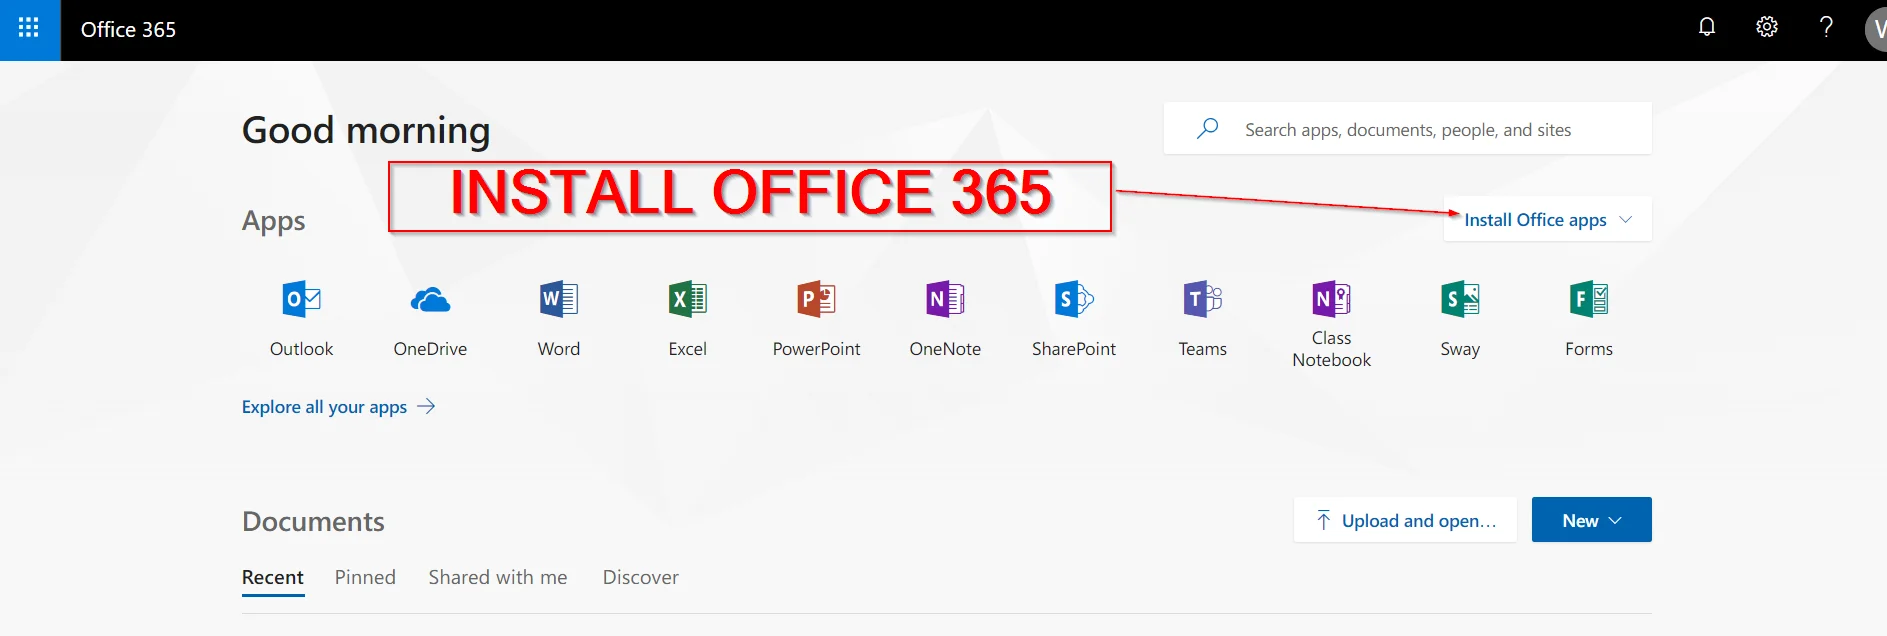This screenshot has width=1887, height=636.
Task: Click the search apps and documents field
Action: click(1407, 128)
